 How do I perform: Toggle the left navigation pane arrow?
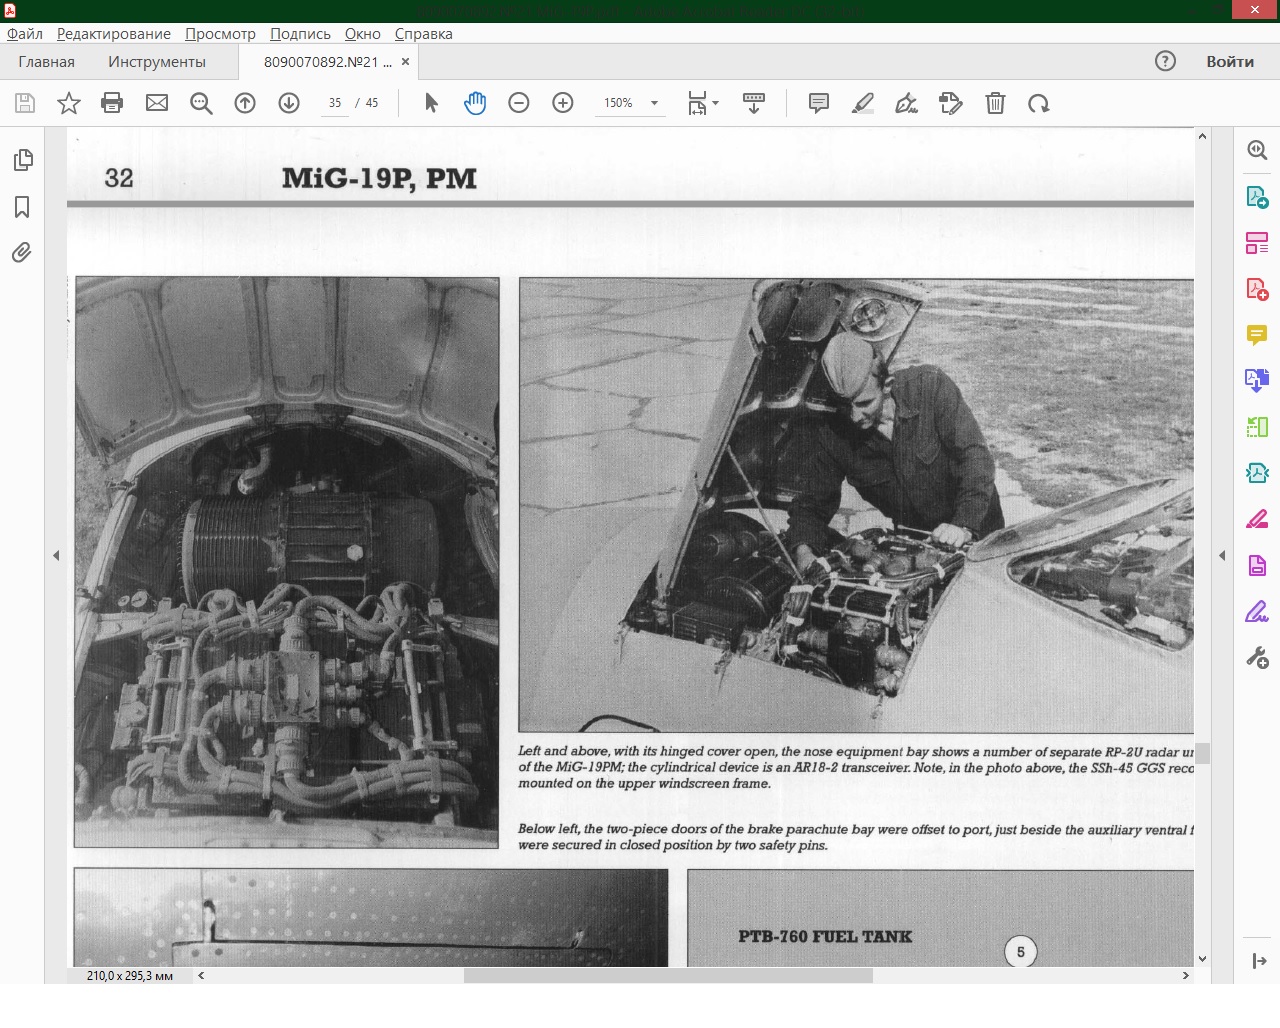tap(56, 555)
